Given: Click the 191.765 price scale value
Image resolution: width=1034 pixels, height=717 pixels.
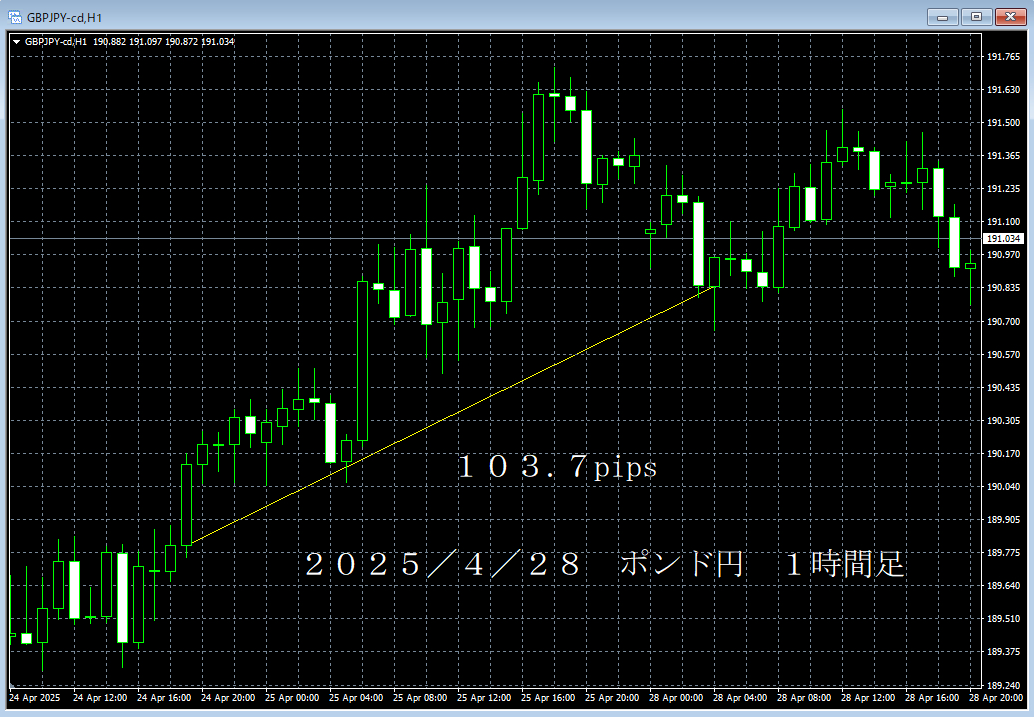Looking at the screenshot, I should pos(1003,57).
